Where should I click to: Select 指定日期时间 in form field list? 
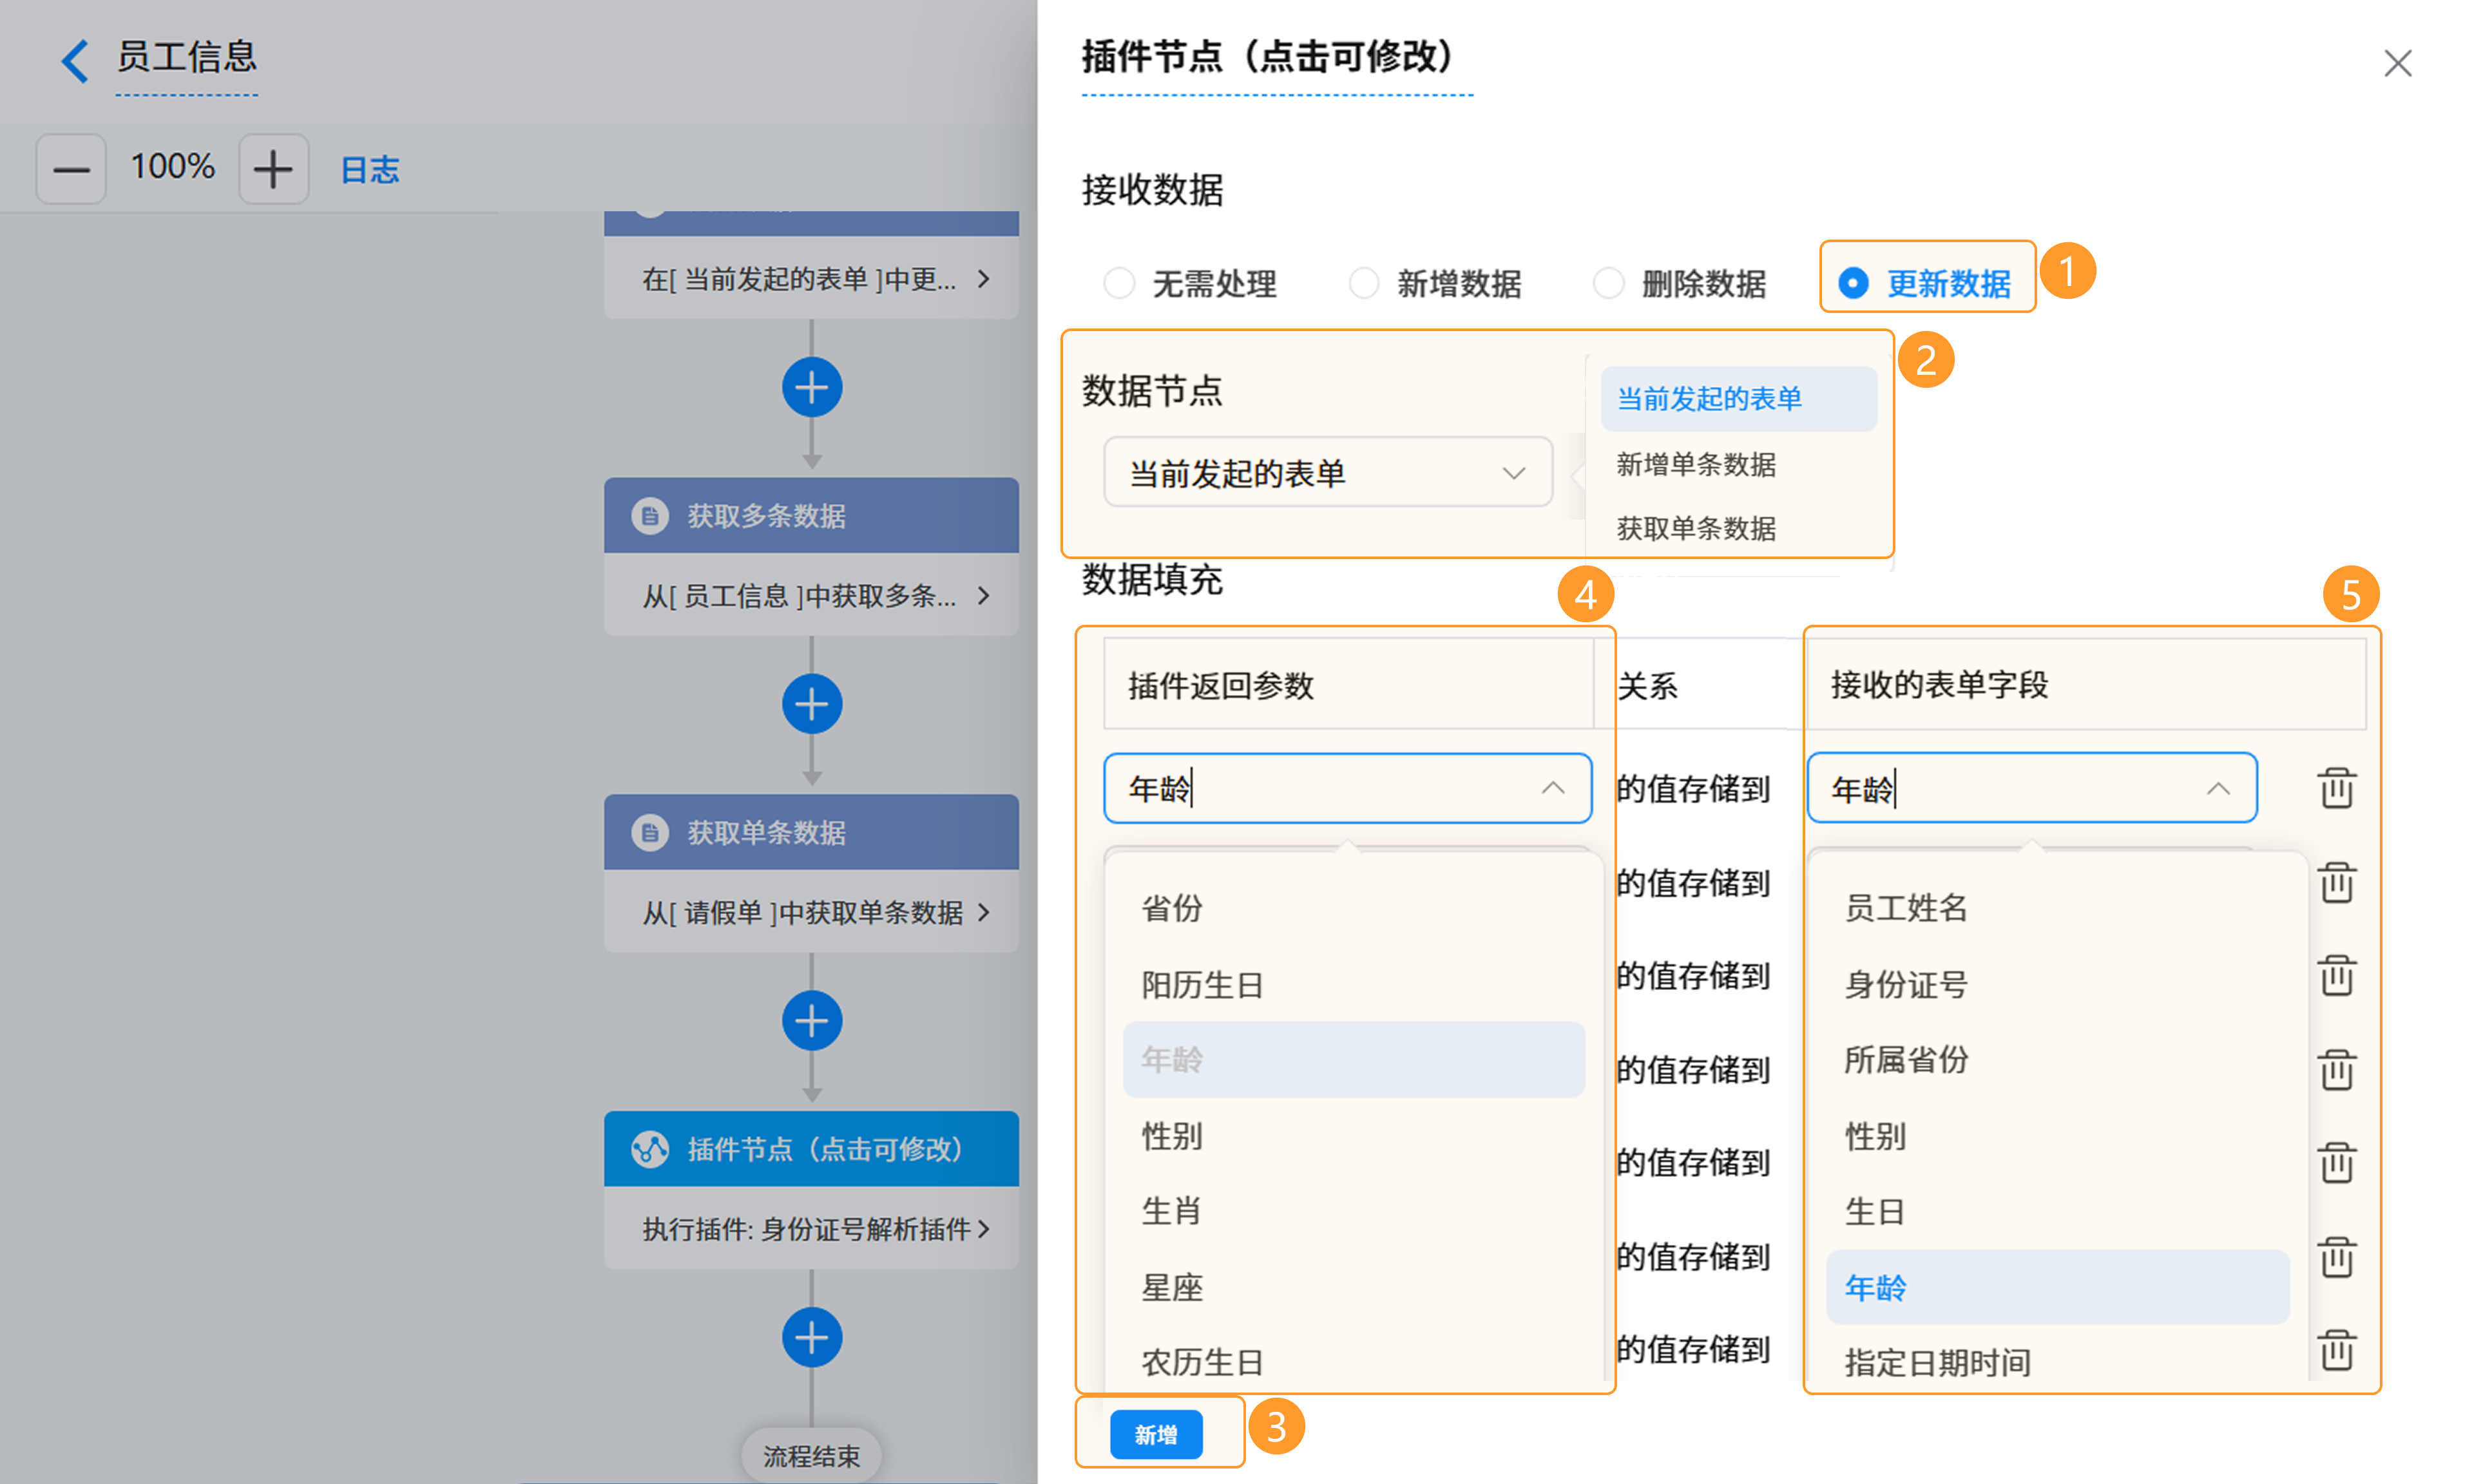pyautogui.click(x=2057, y=1362)
